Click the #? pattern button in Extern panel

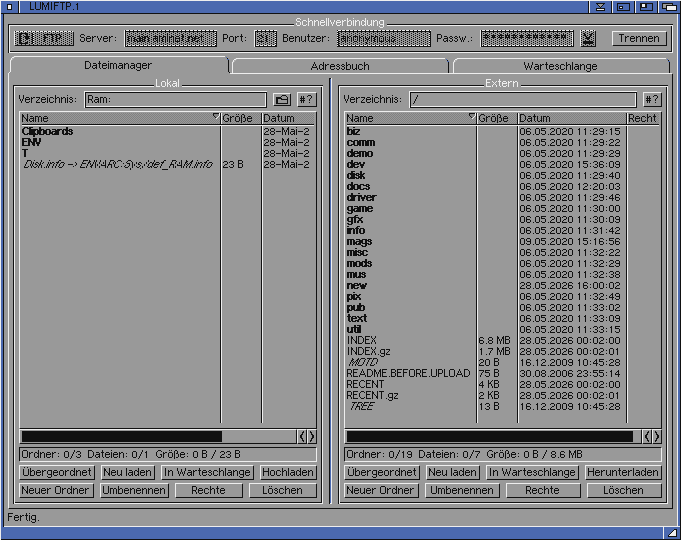(652, 99)
